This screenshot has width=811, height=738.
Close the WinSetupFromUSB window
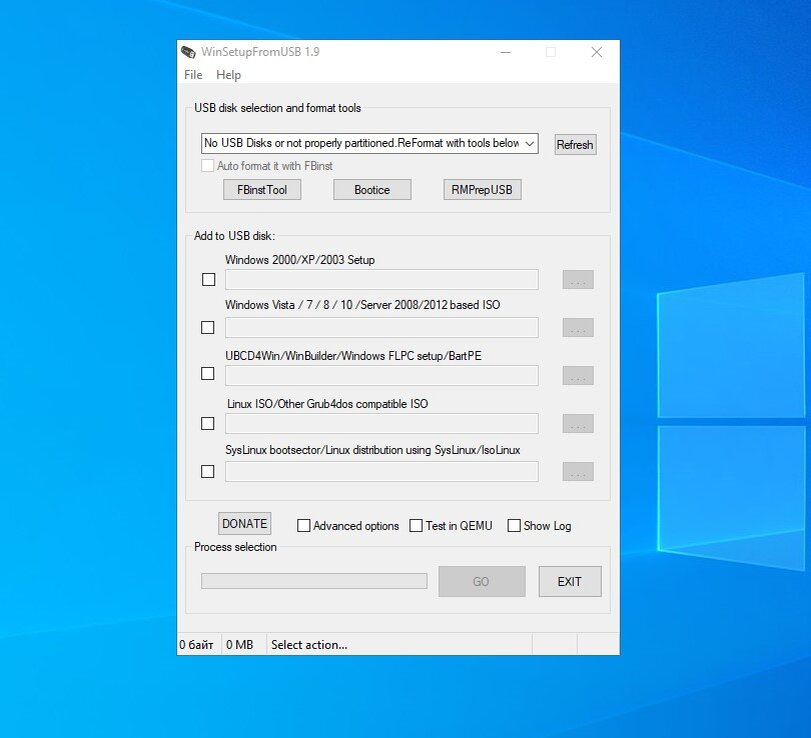click(596, 52)
